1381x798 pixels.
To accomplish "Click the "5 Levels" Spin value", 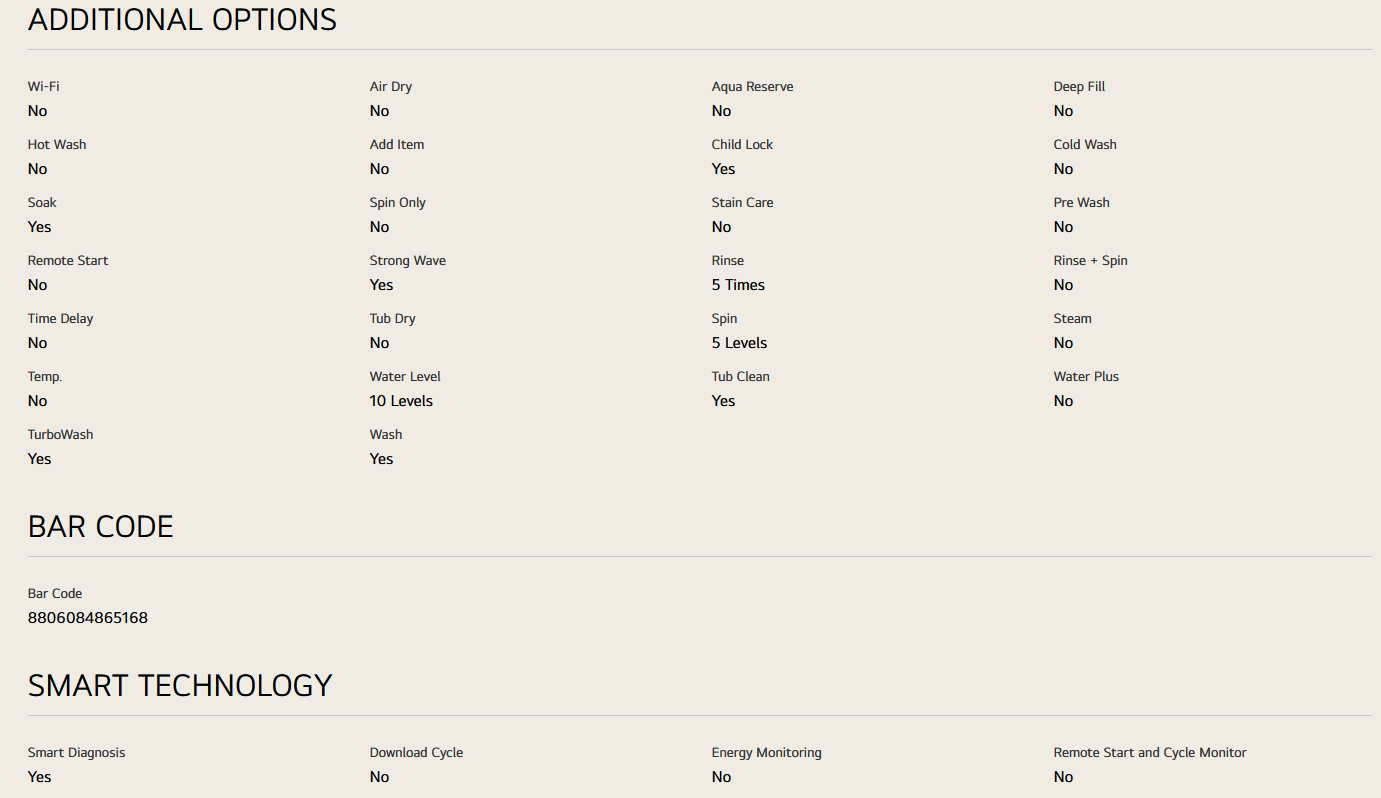I will point(739,343).
